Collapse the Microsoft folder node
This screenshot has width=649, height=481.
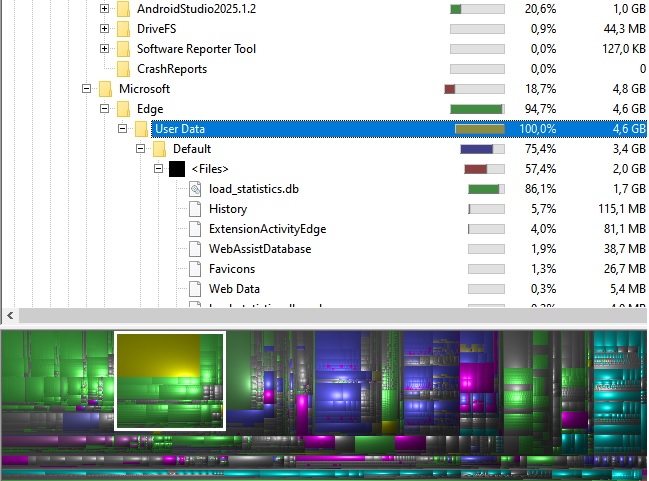click(x=87, y=89)
